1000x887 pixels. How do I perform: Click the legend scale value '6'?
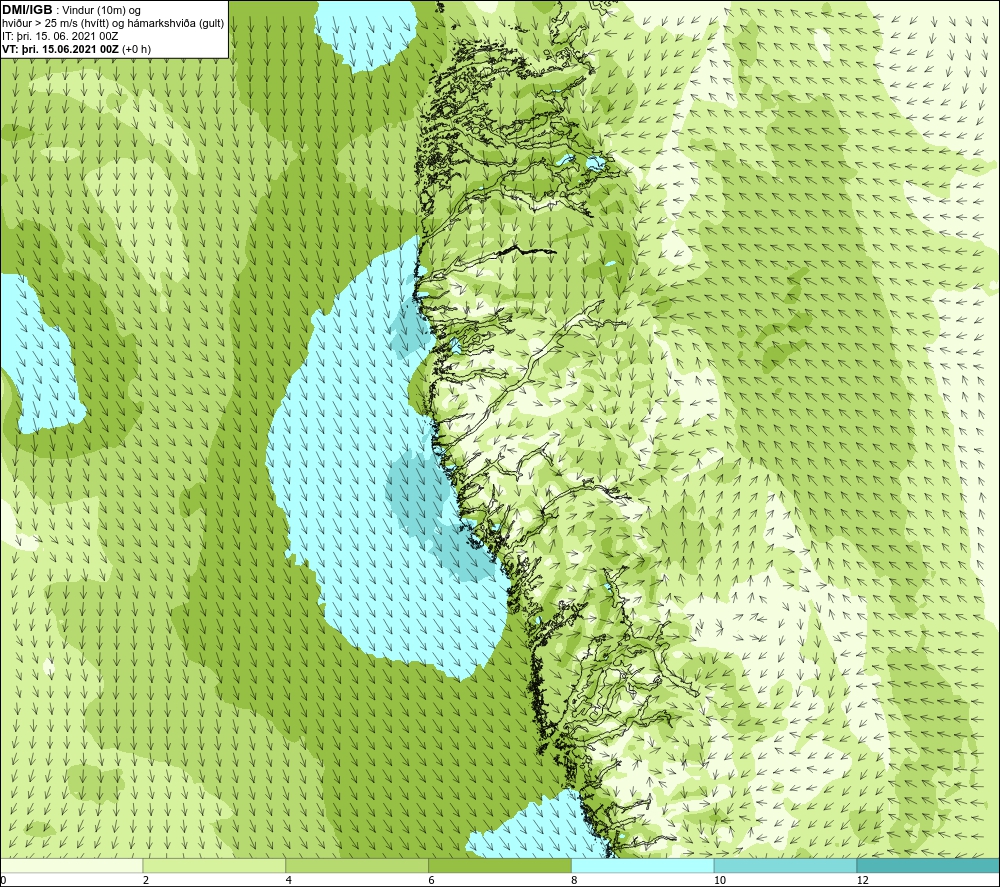[432, 880]
